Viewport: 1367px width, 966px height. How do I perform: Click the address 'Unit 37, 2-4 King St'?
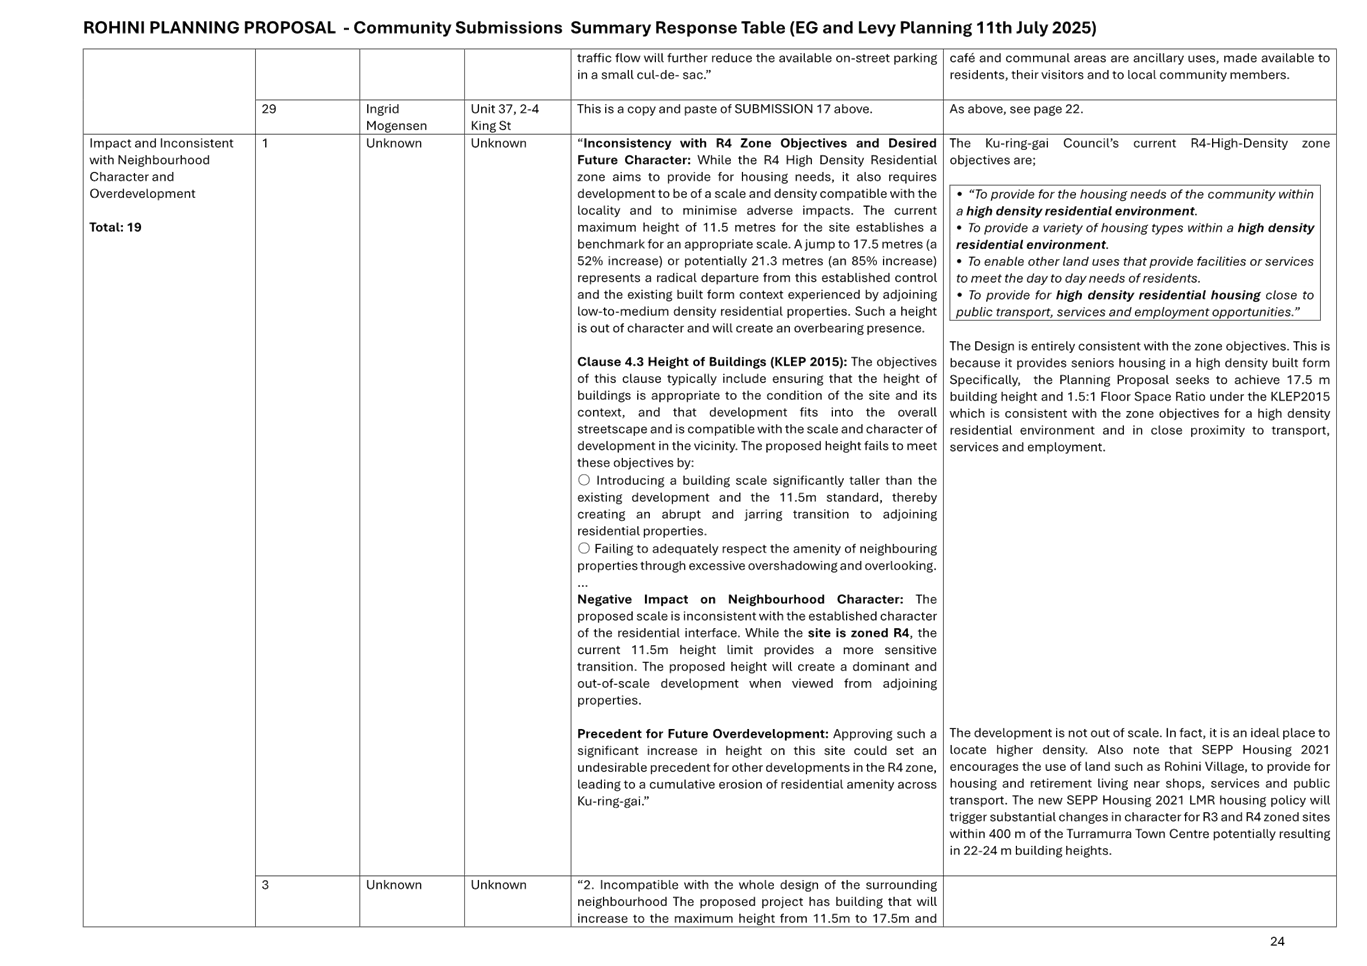[505, 117]
